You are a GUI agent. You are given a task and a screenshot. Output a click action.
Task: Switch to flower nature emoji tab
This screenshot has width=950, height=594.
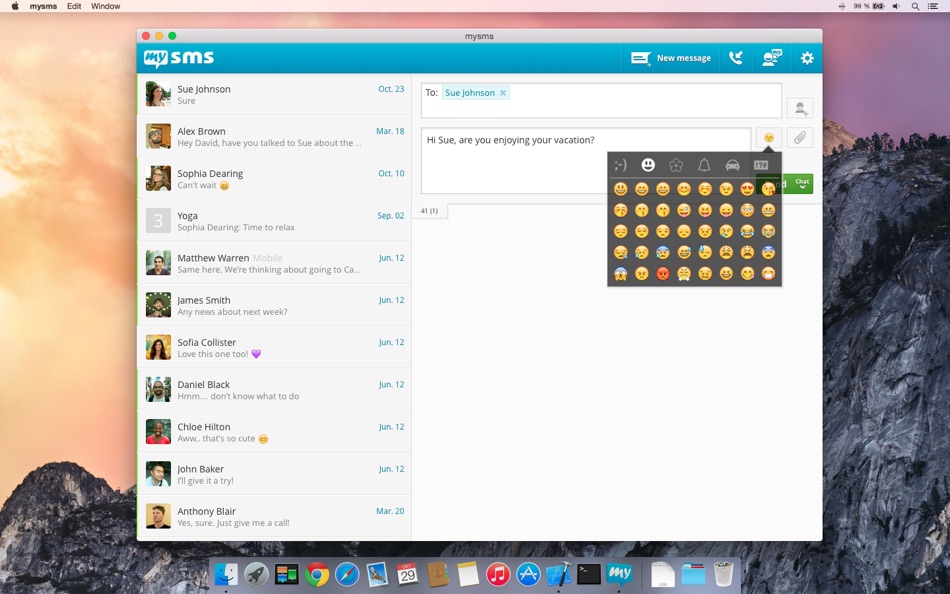click(x=676, y=165)
